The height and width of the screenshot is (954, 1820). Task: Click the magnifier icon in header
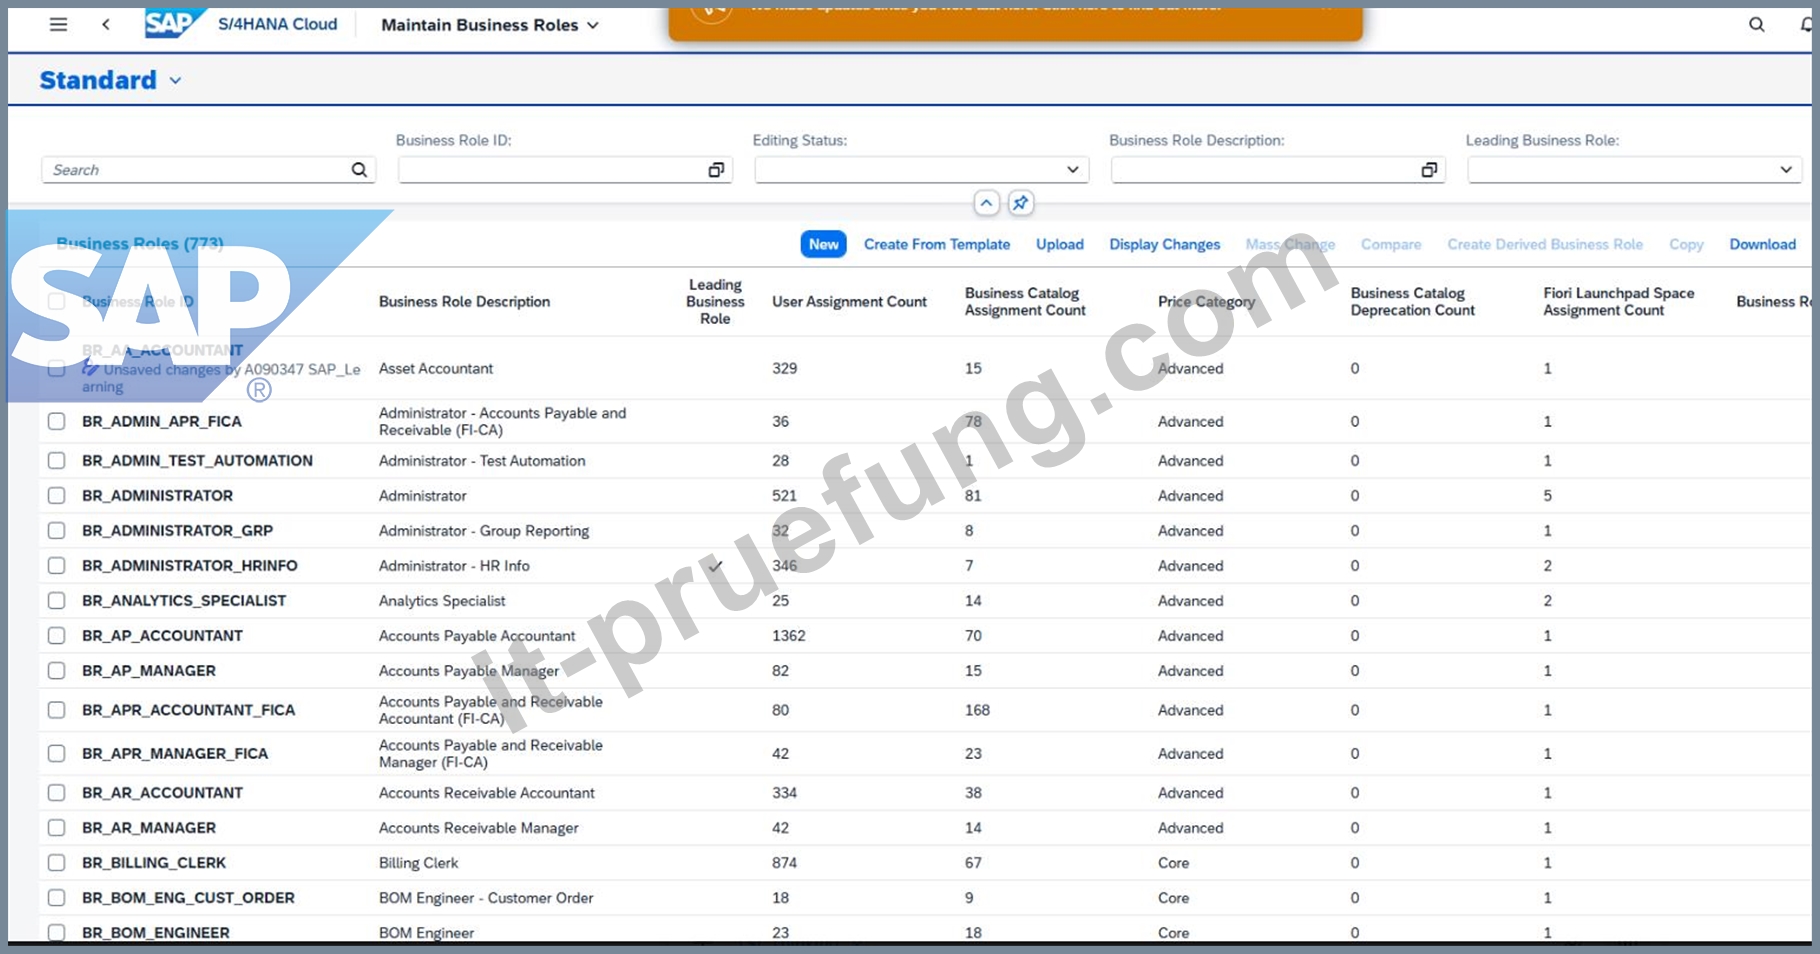tap(1756, 24)
